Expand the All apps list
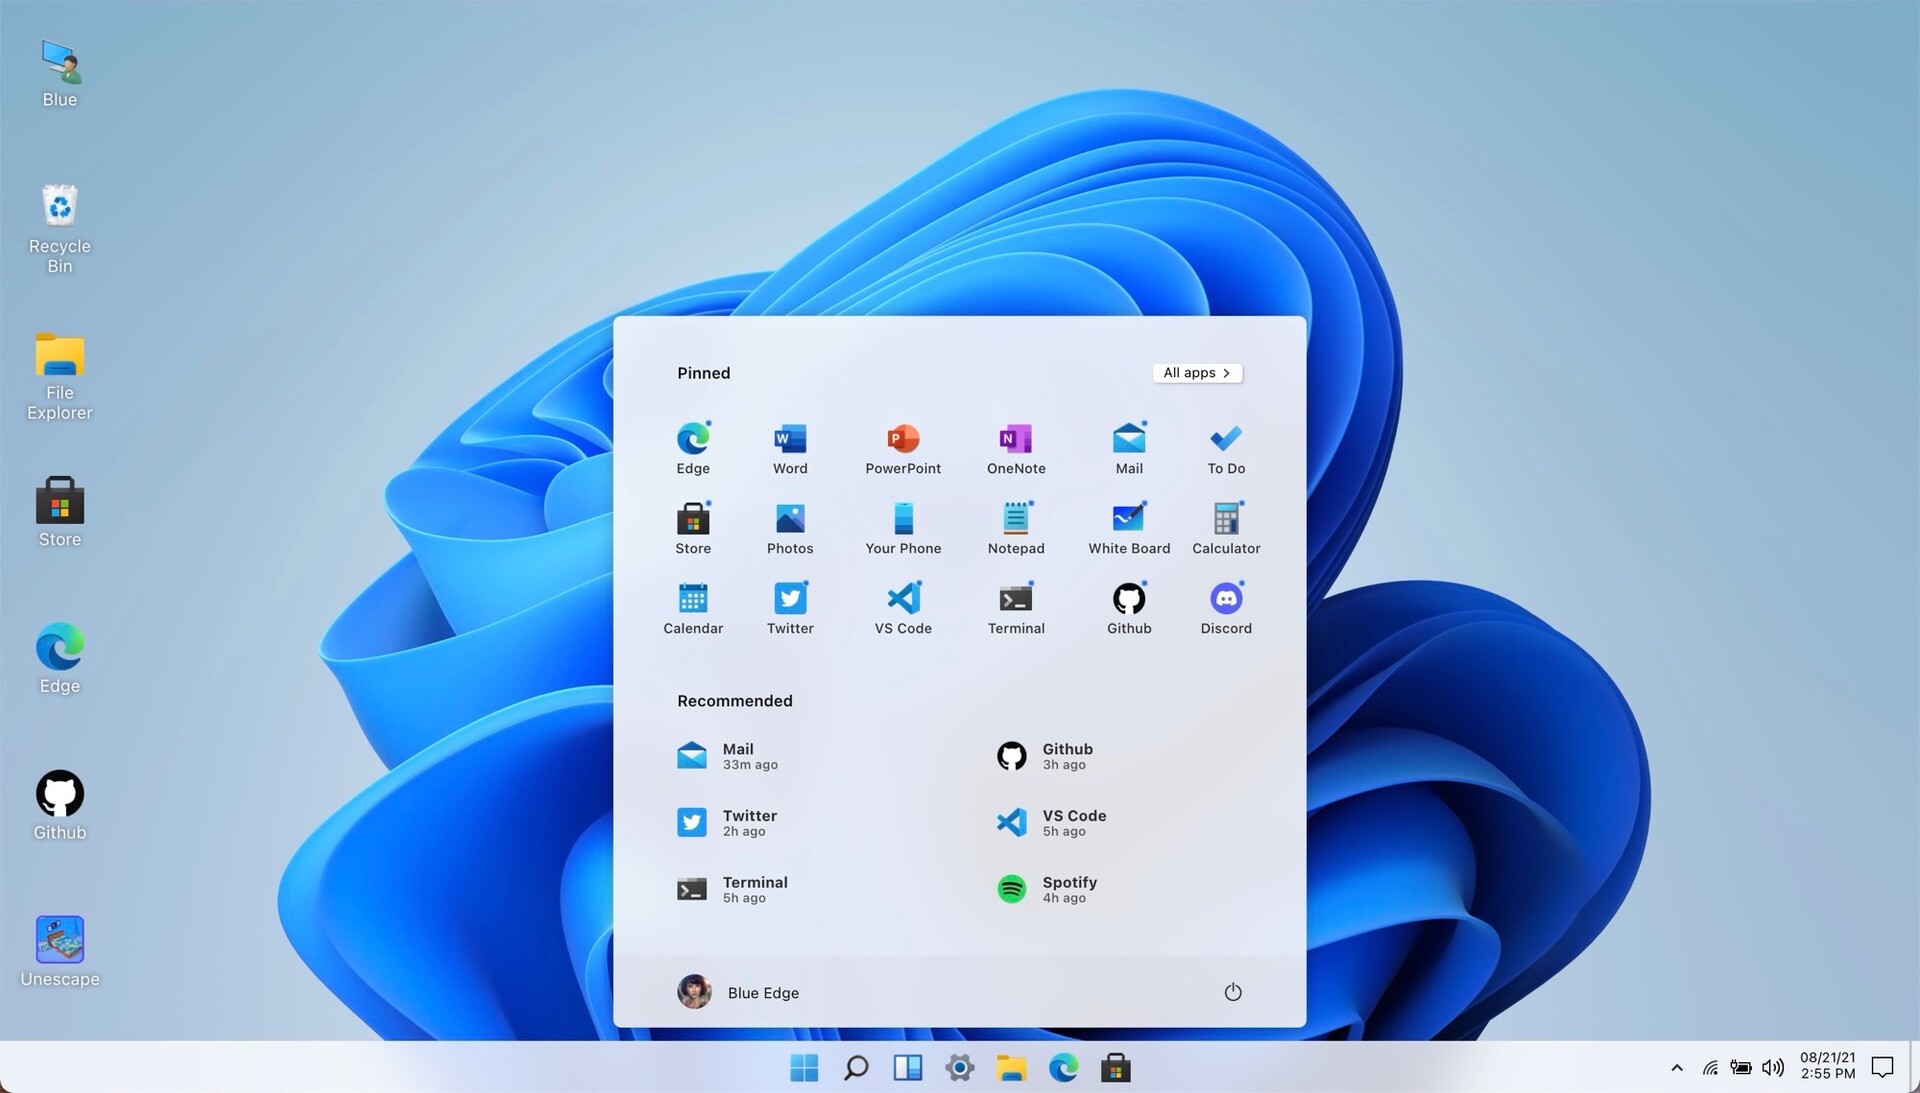Viewport: 1920px width, 1093px height. point(1197,373)
